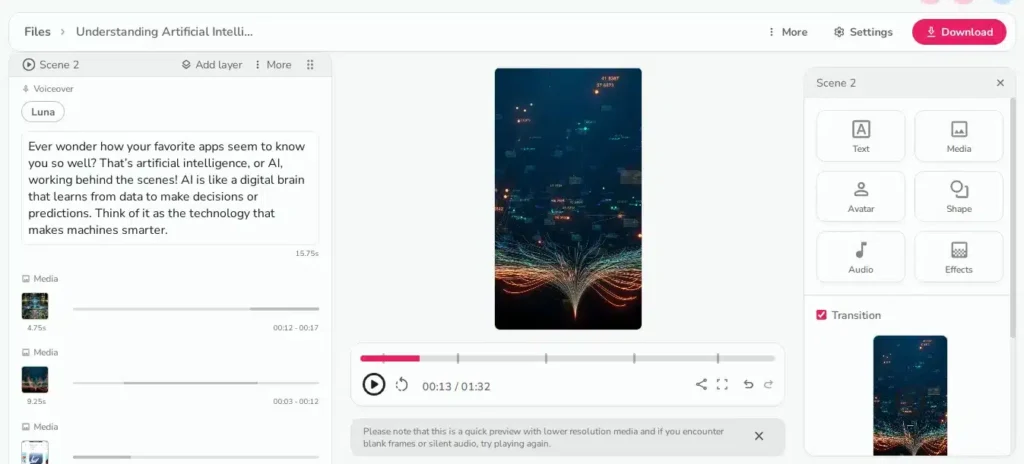This screenshot has width=1024, height=464.
Task: Select the partially visible third media thumbnail
Action: [x=35, y=452]
